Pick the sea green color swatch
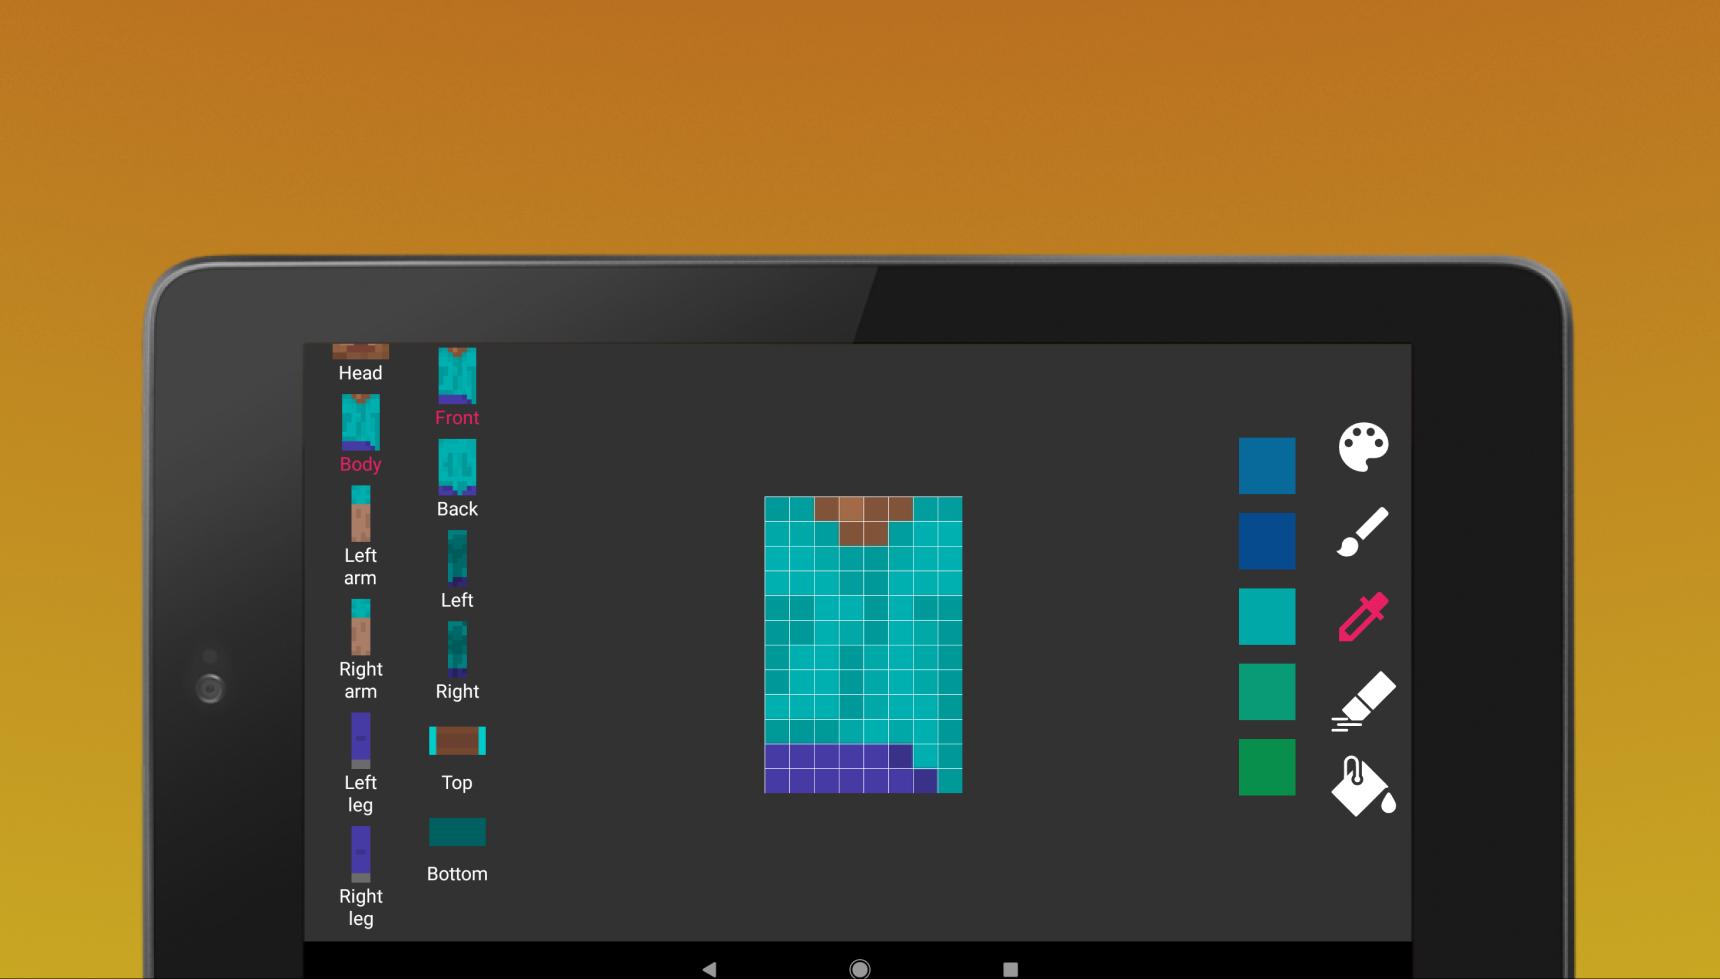1720x979 pixels. [x=1267, y=692]
